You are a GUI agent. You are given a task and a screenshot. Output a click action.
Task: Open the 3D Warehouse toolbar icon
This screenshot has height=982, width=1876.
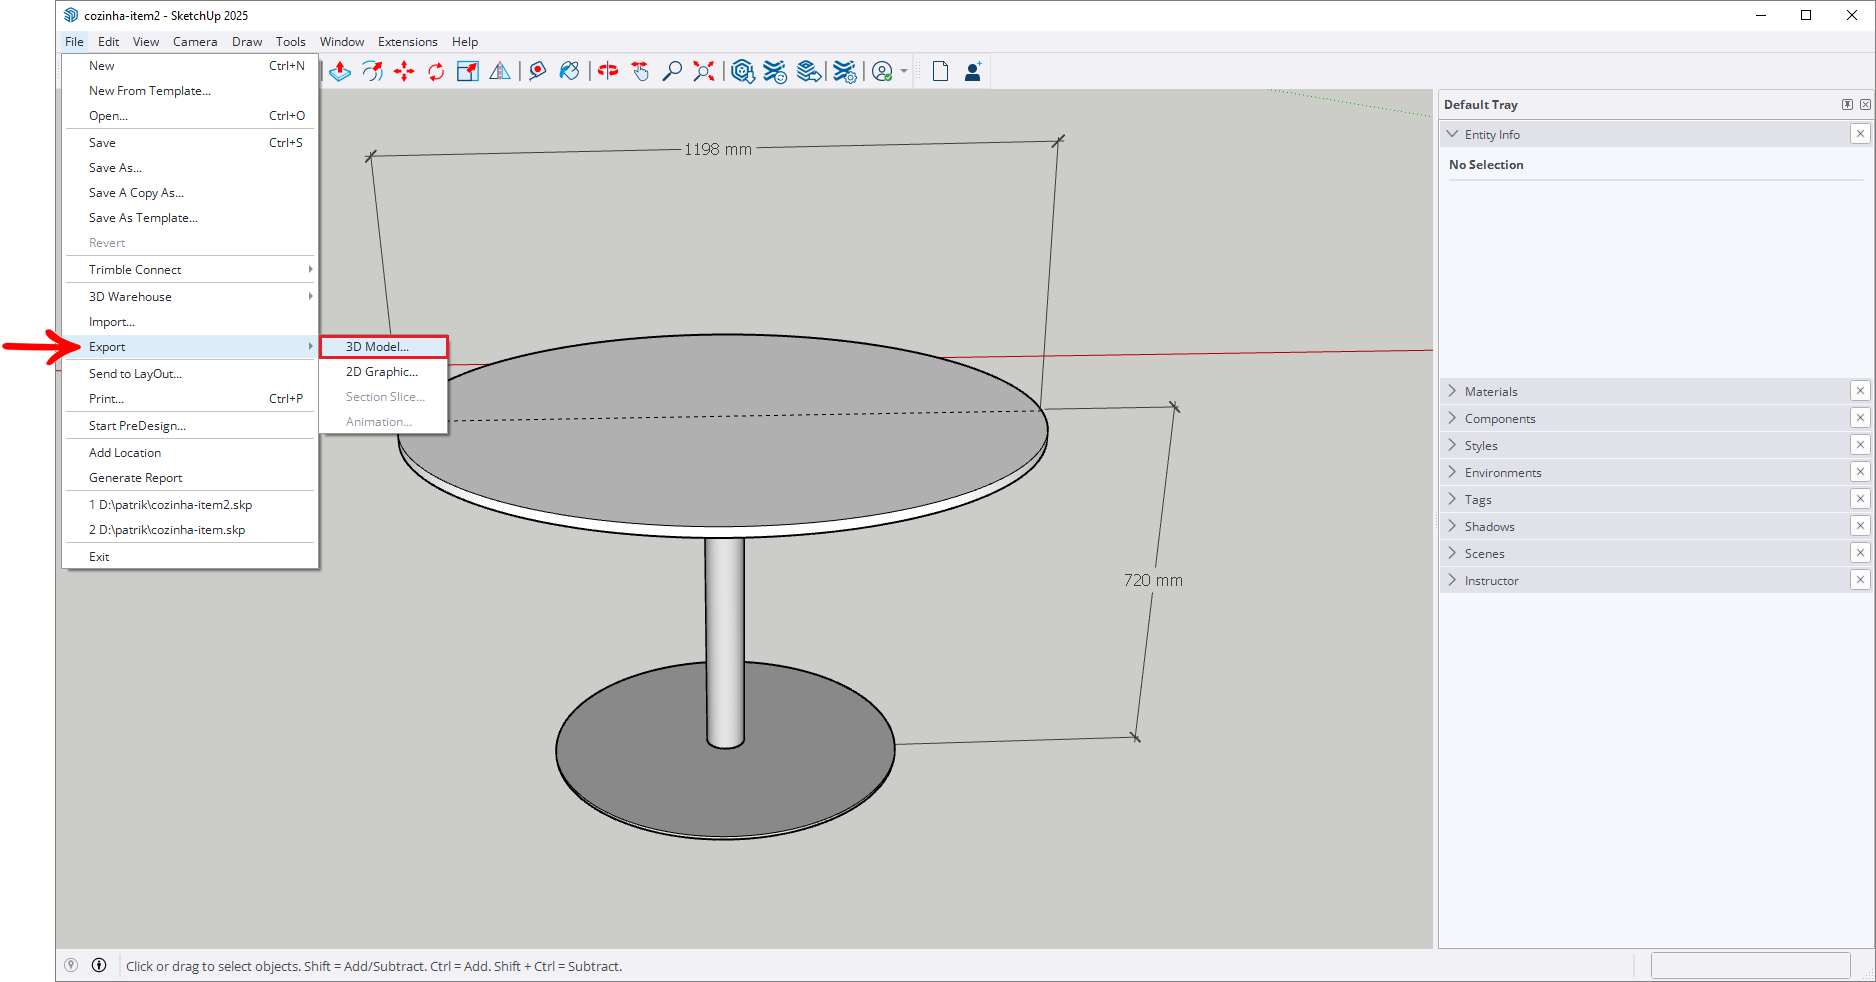point(742,71)
